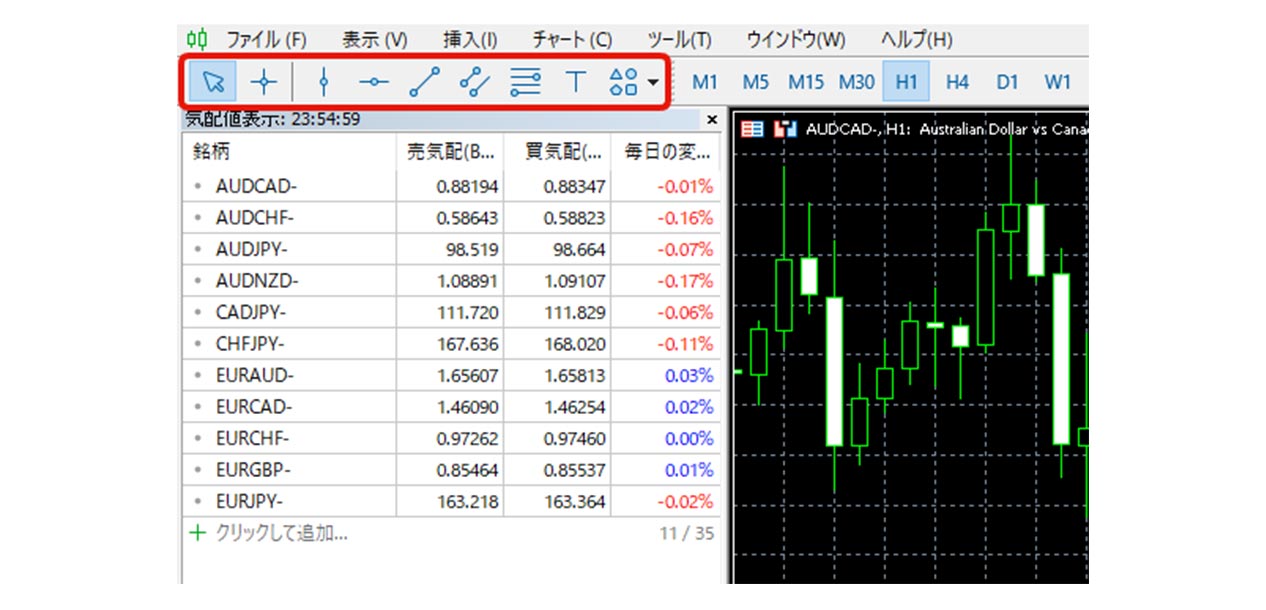Click CHFJPY daily change -0.11%
Viewport: 1266px width, 610px height.
(685, 344)
